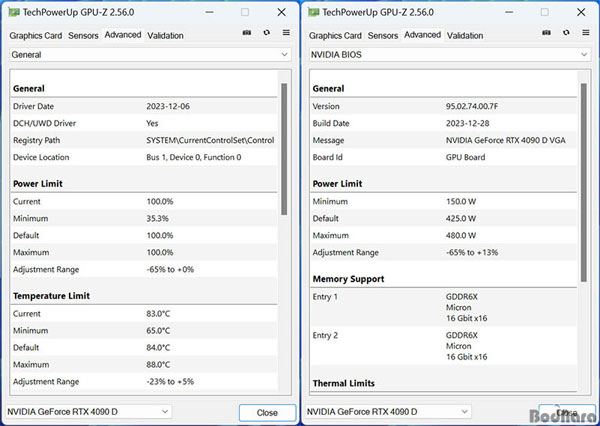Select Memory Support Entry 2 row
600x426 pixels.
pos(443,346)
